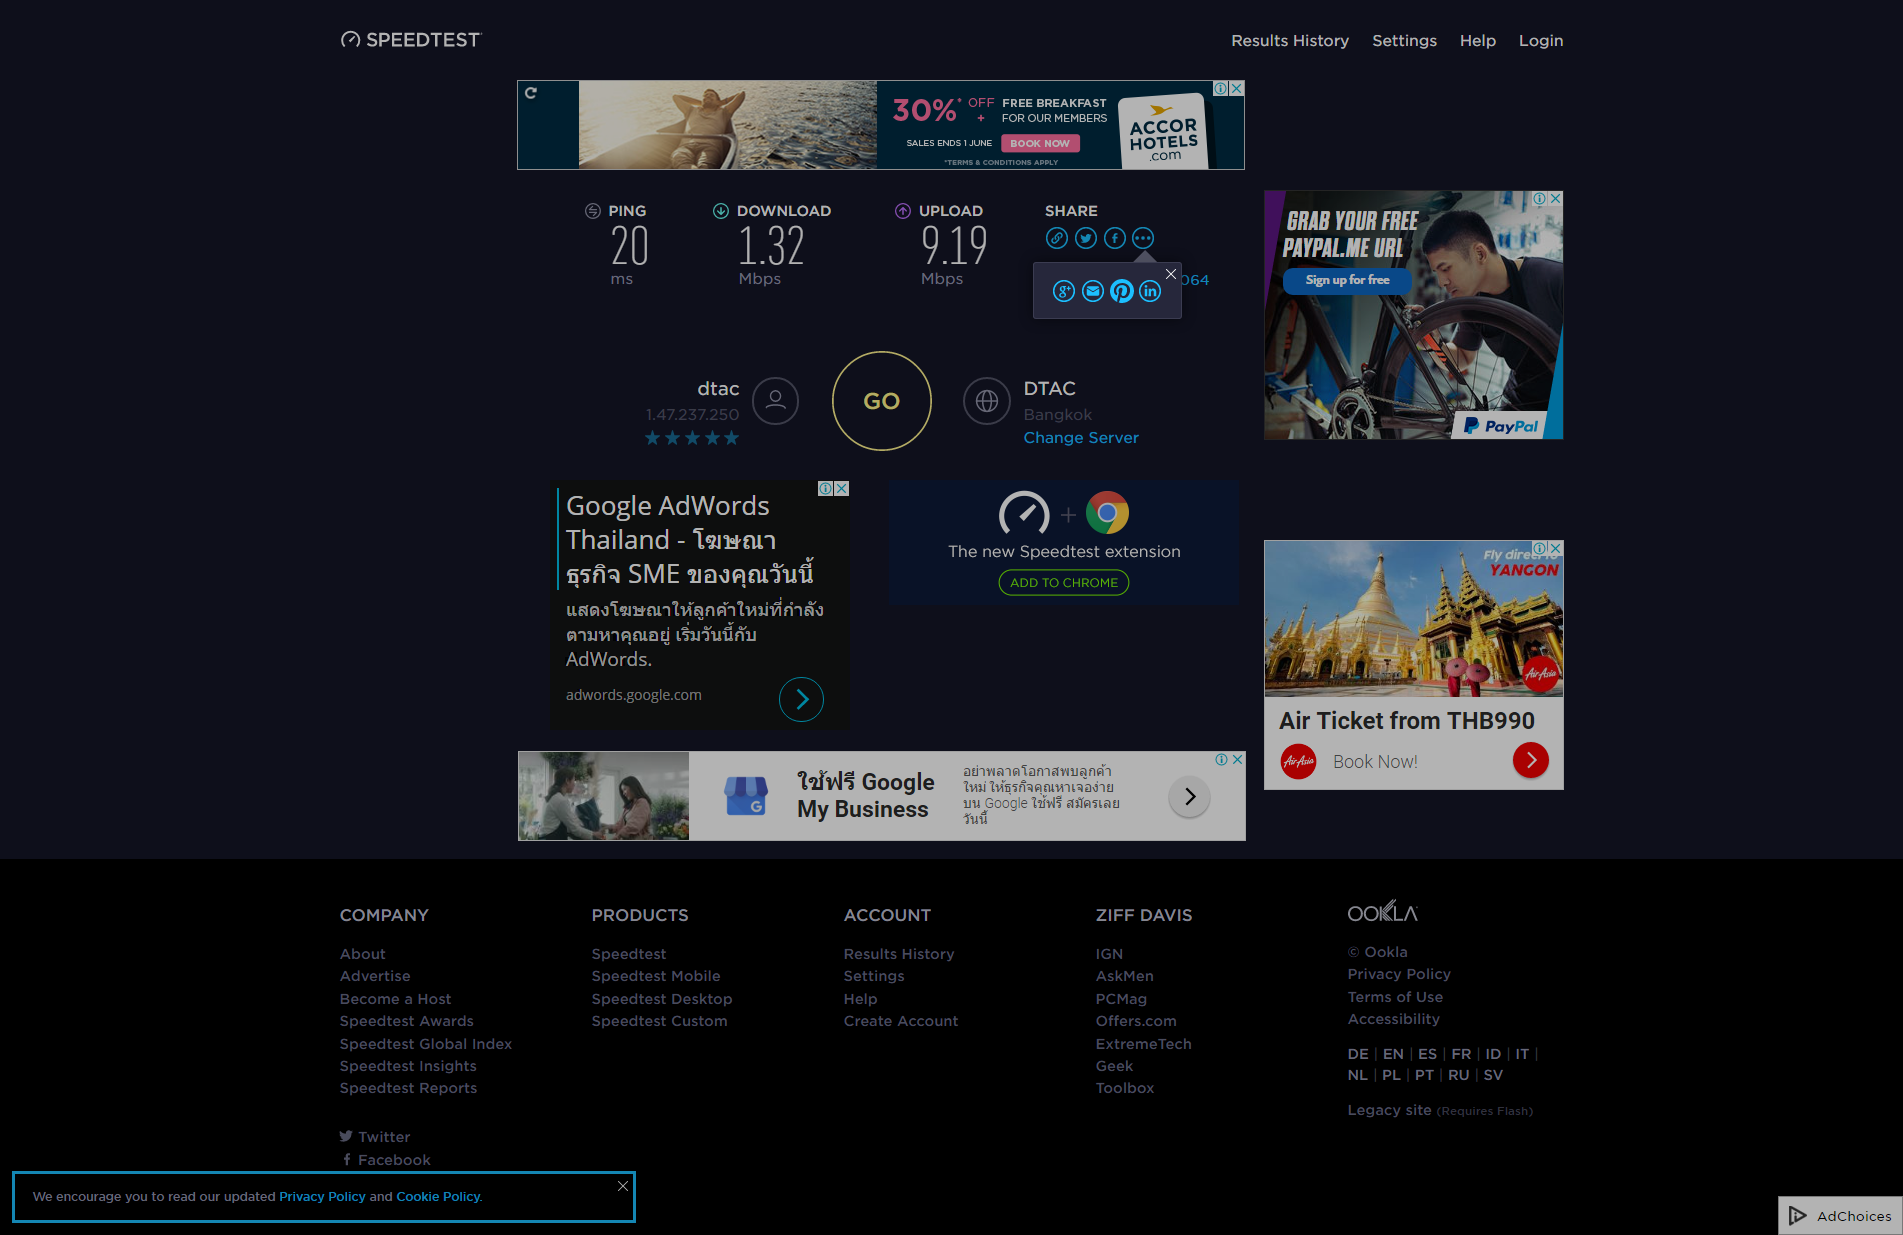Open Speedtest Global Index footer link

pyautogui.click(x=426, y=1044)
